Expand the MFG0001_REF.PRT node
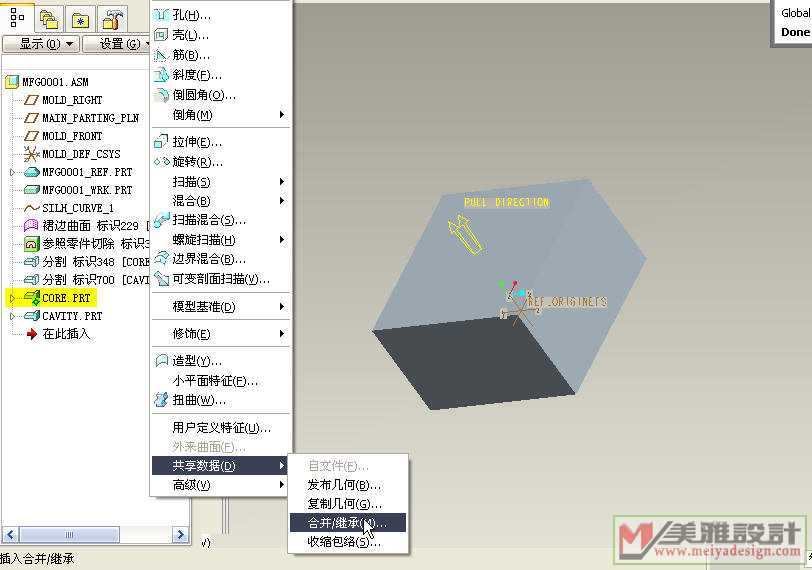 [x=12, y=172]
